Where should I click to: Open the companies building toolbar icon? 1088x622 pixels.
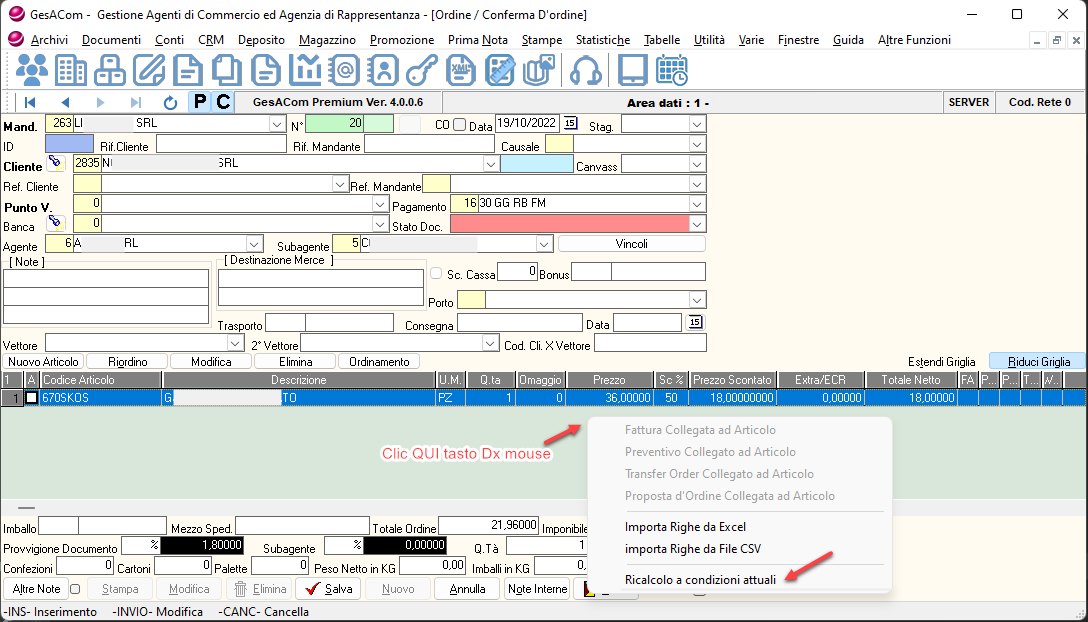pyautogui.click(x=71, y=70)
